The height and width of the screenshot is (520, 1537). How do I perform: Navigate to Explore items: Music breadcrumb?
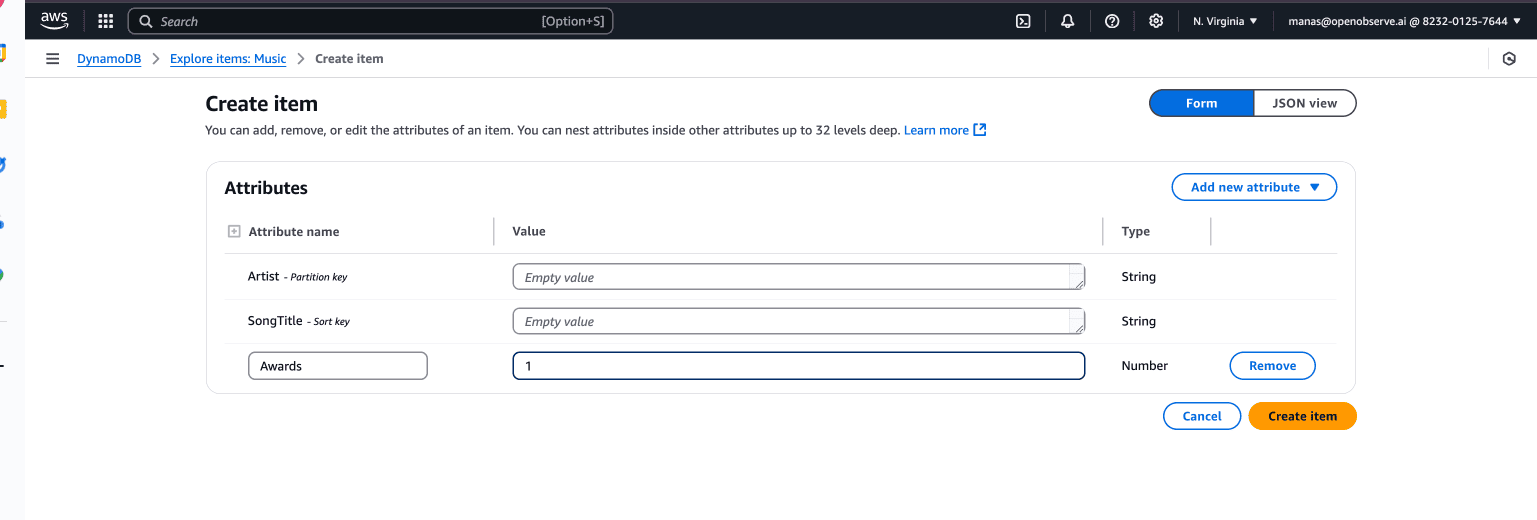tap(228, 59)
